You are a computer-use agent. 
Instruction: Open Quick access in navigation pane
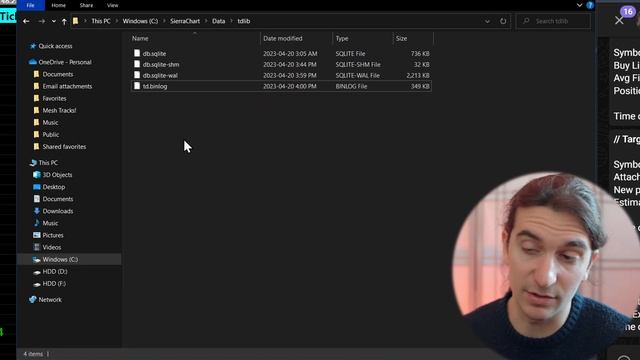[x=55, y=46]
